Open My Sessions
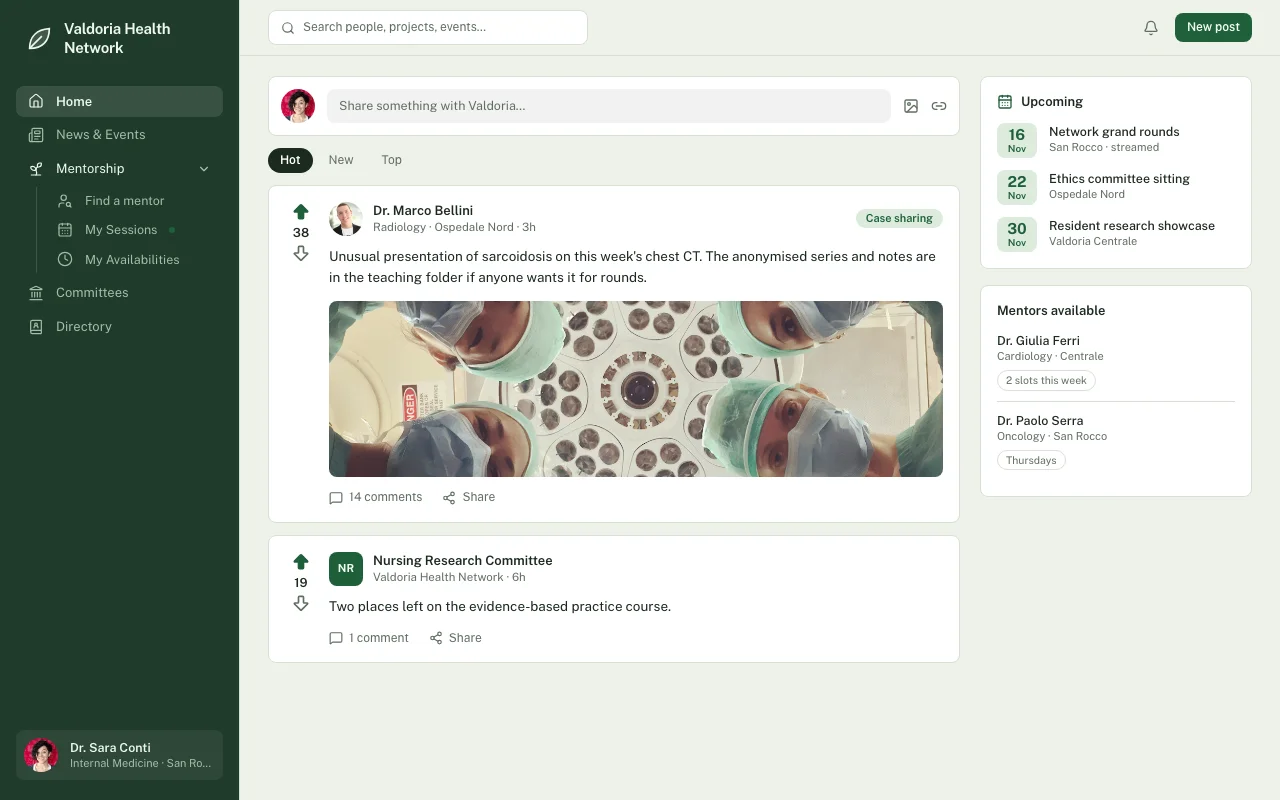This screenshot has width=1280, height=800. pyautogui.click(x=133, y=230)
